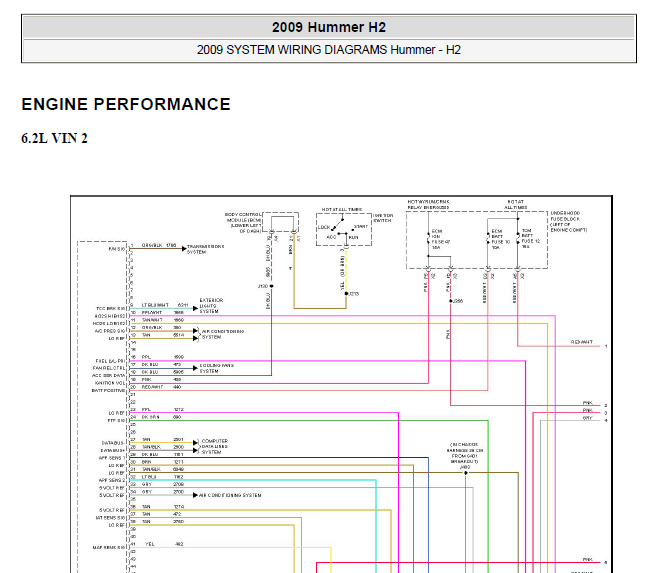Click the "DATA BUS-" pin label
Viewport: 659px width, 573px height.
click(x=113, y=443)
